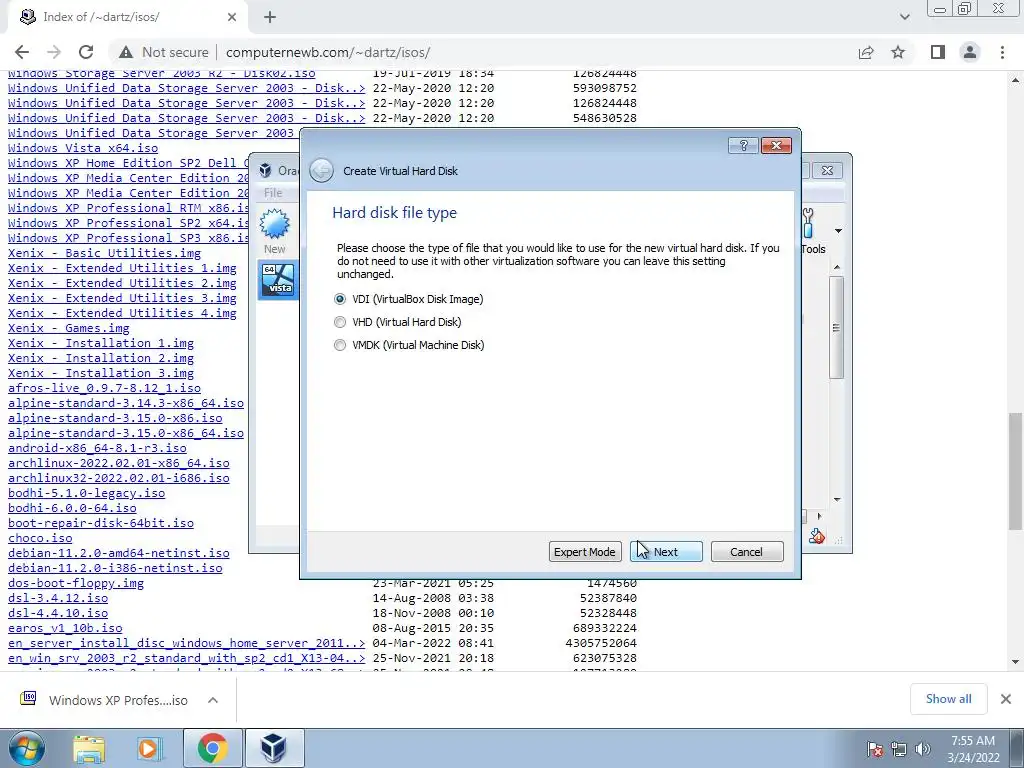Screen dimensions: 1024x768
Task: Go back in Chrome browser
Action: click(x=22, y=52)
